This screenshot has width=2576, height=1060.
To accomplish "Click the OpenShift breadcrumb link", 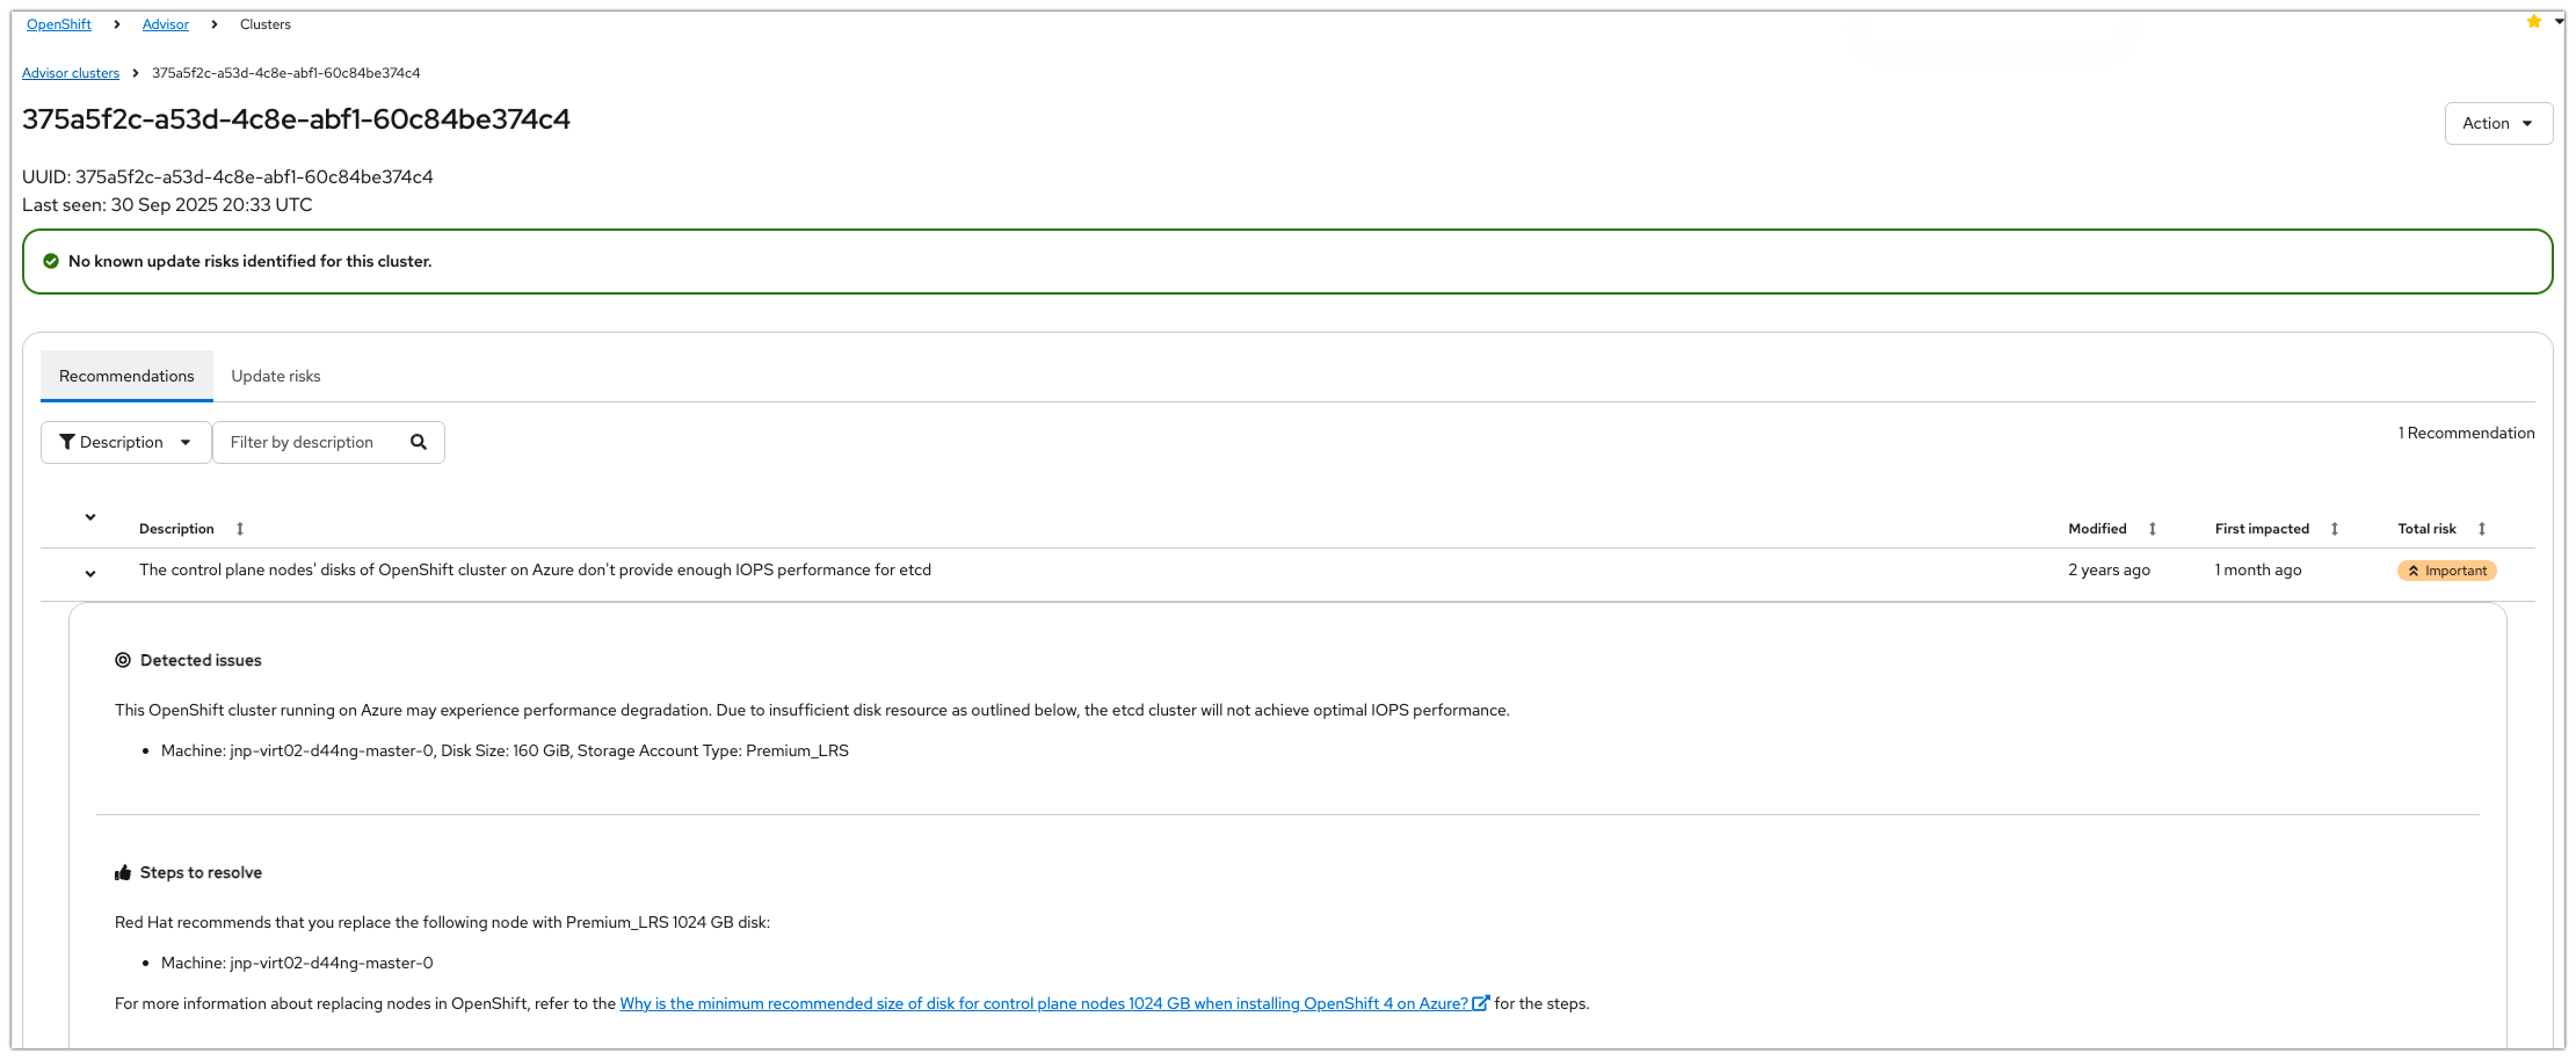I will click(58, 24).
